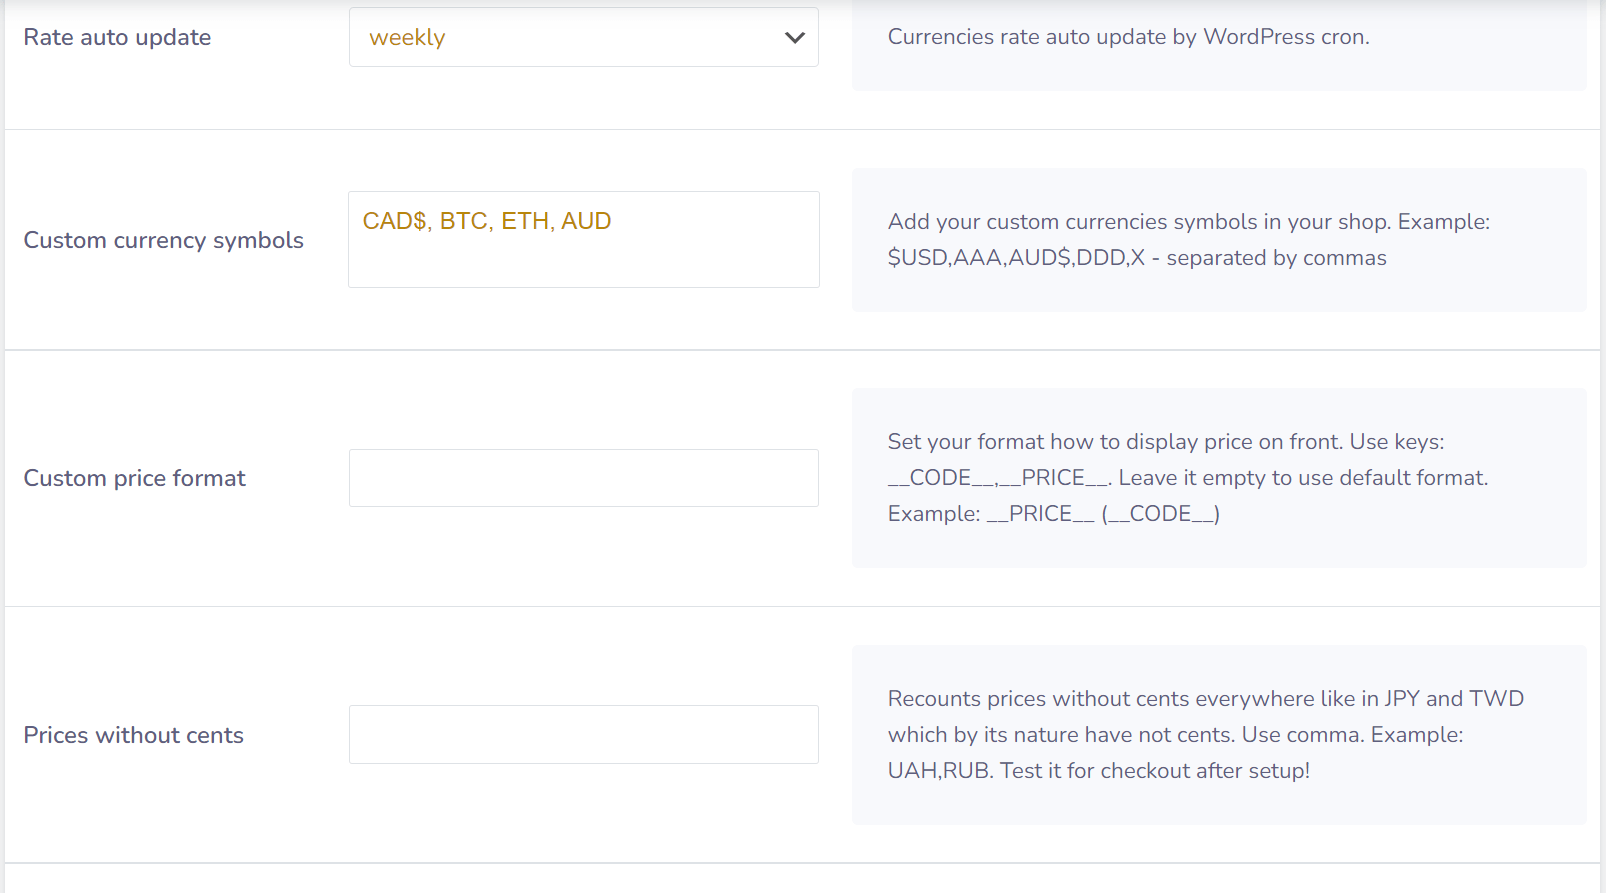Click the 'UAH,RUB' example text line

click(1098, 771)
